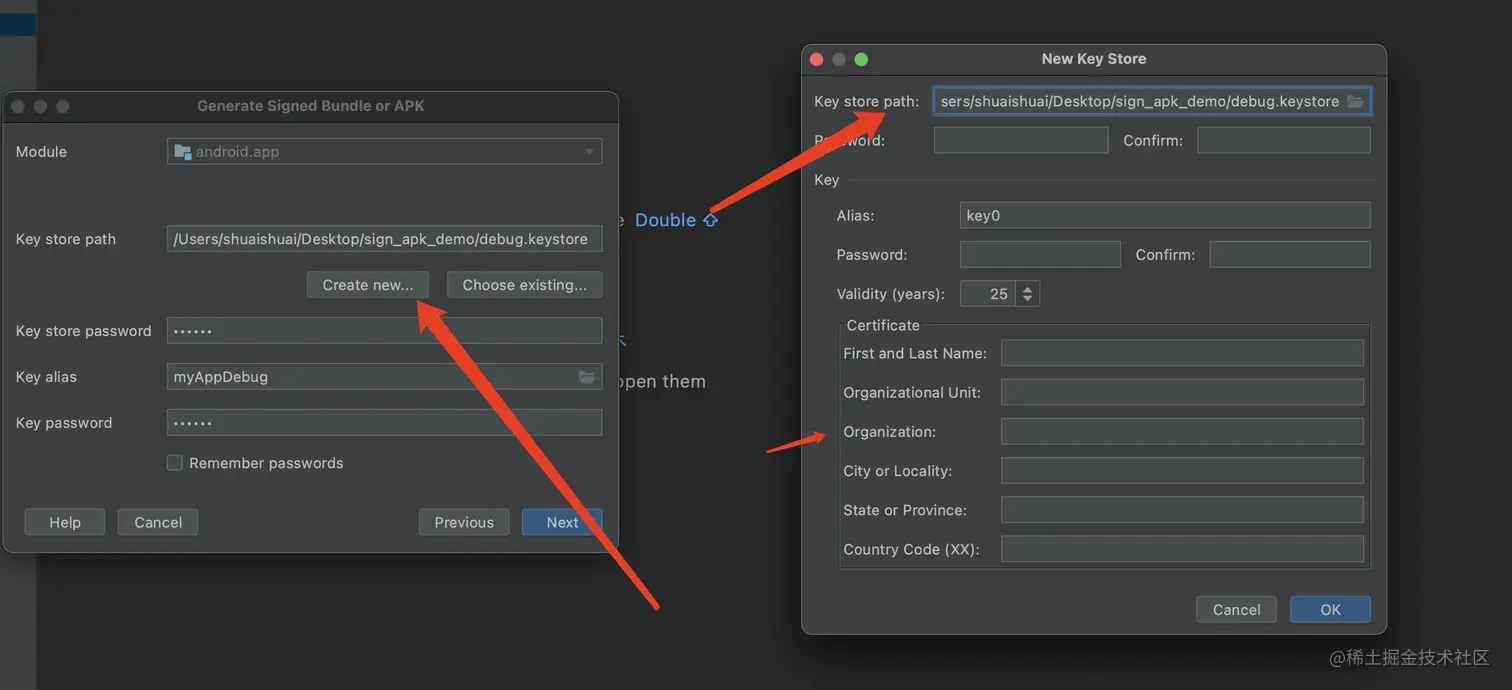Click the Key store path field in Generate dialog

click(x=384, y=239)
